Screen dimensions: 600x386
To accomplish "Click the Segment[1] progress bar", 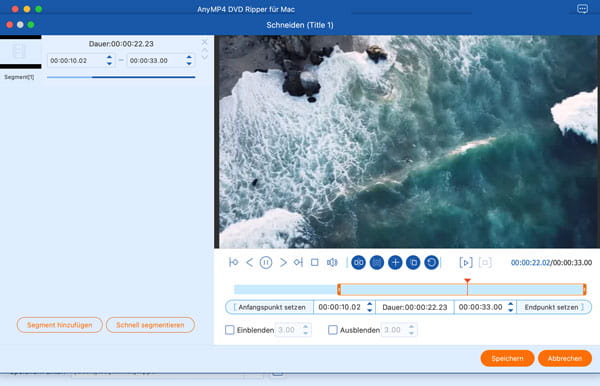I will (x=121, y=77).
